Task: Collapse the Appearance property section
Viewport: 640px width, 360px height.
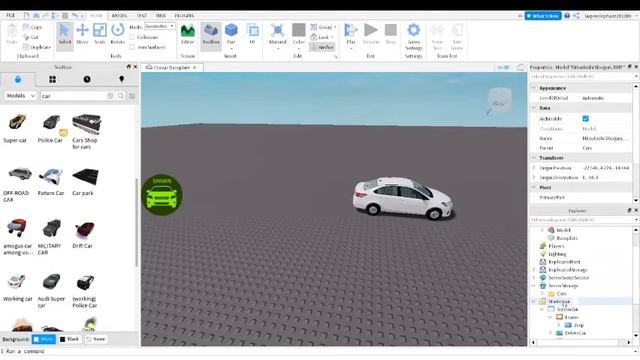Action: click(534, 88)
